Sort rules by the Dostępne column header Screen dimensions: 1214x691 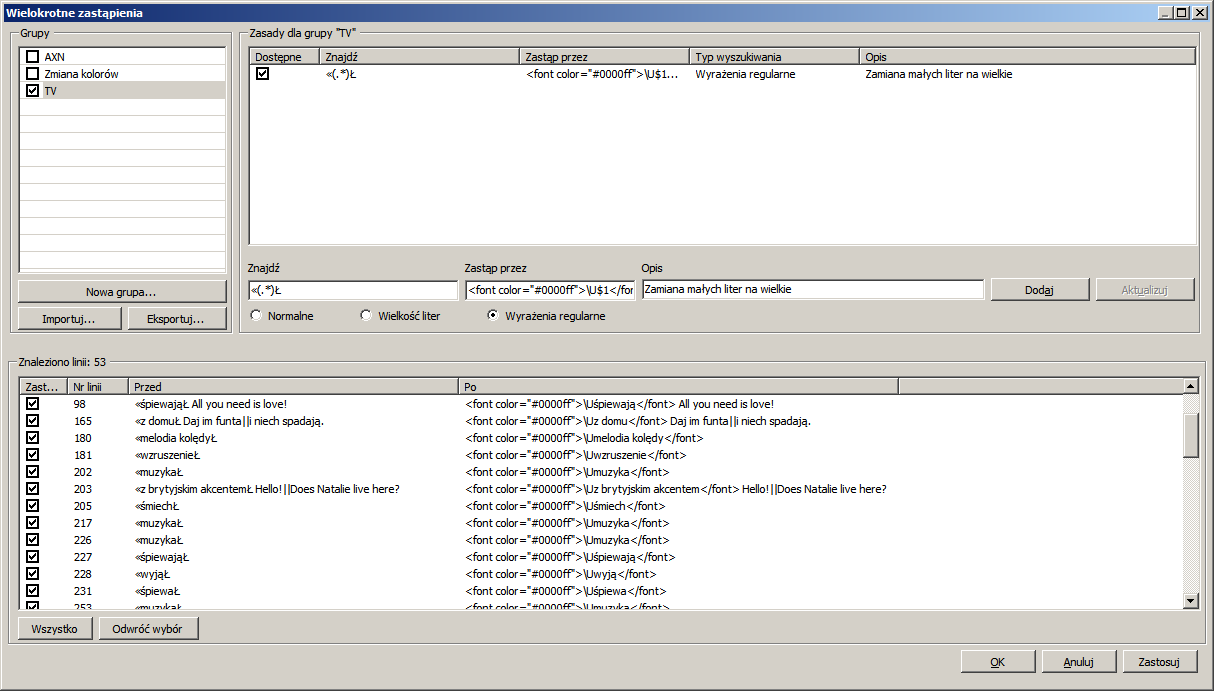coord(284,57)
